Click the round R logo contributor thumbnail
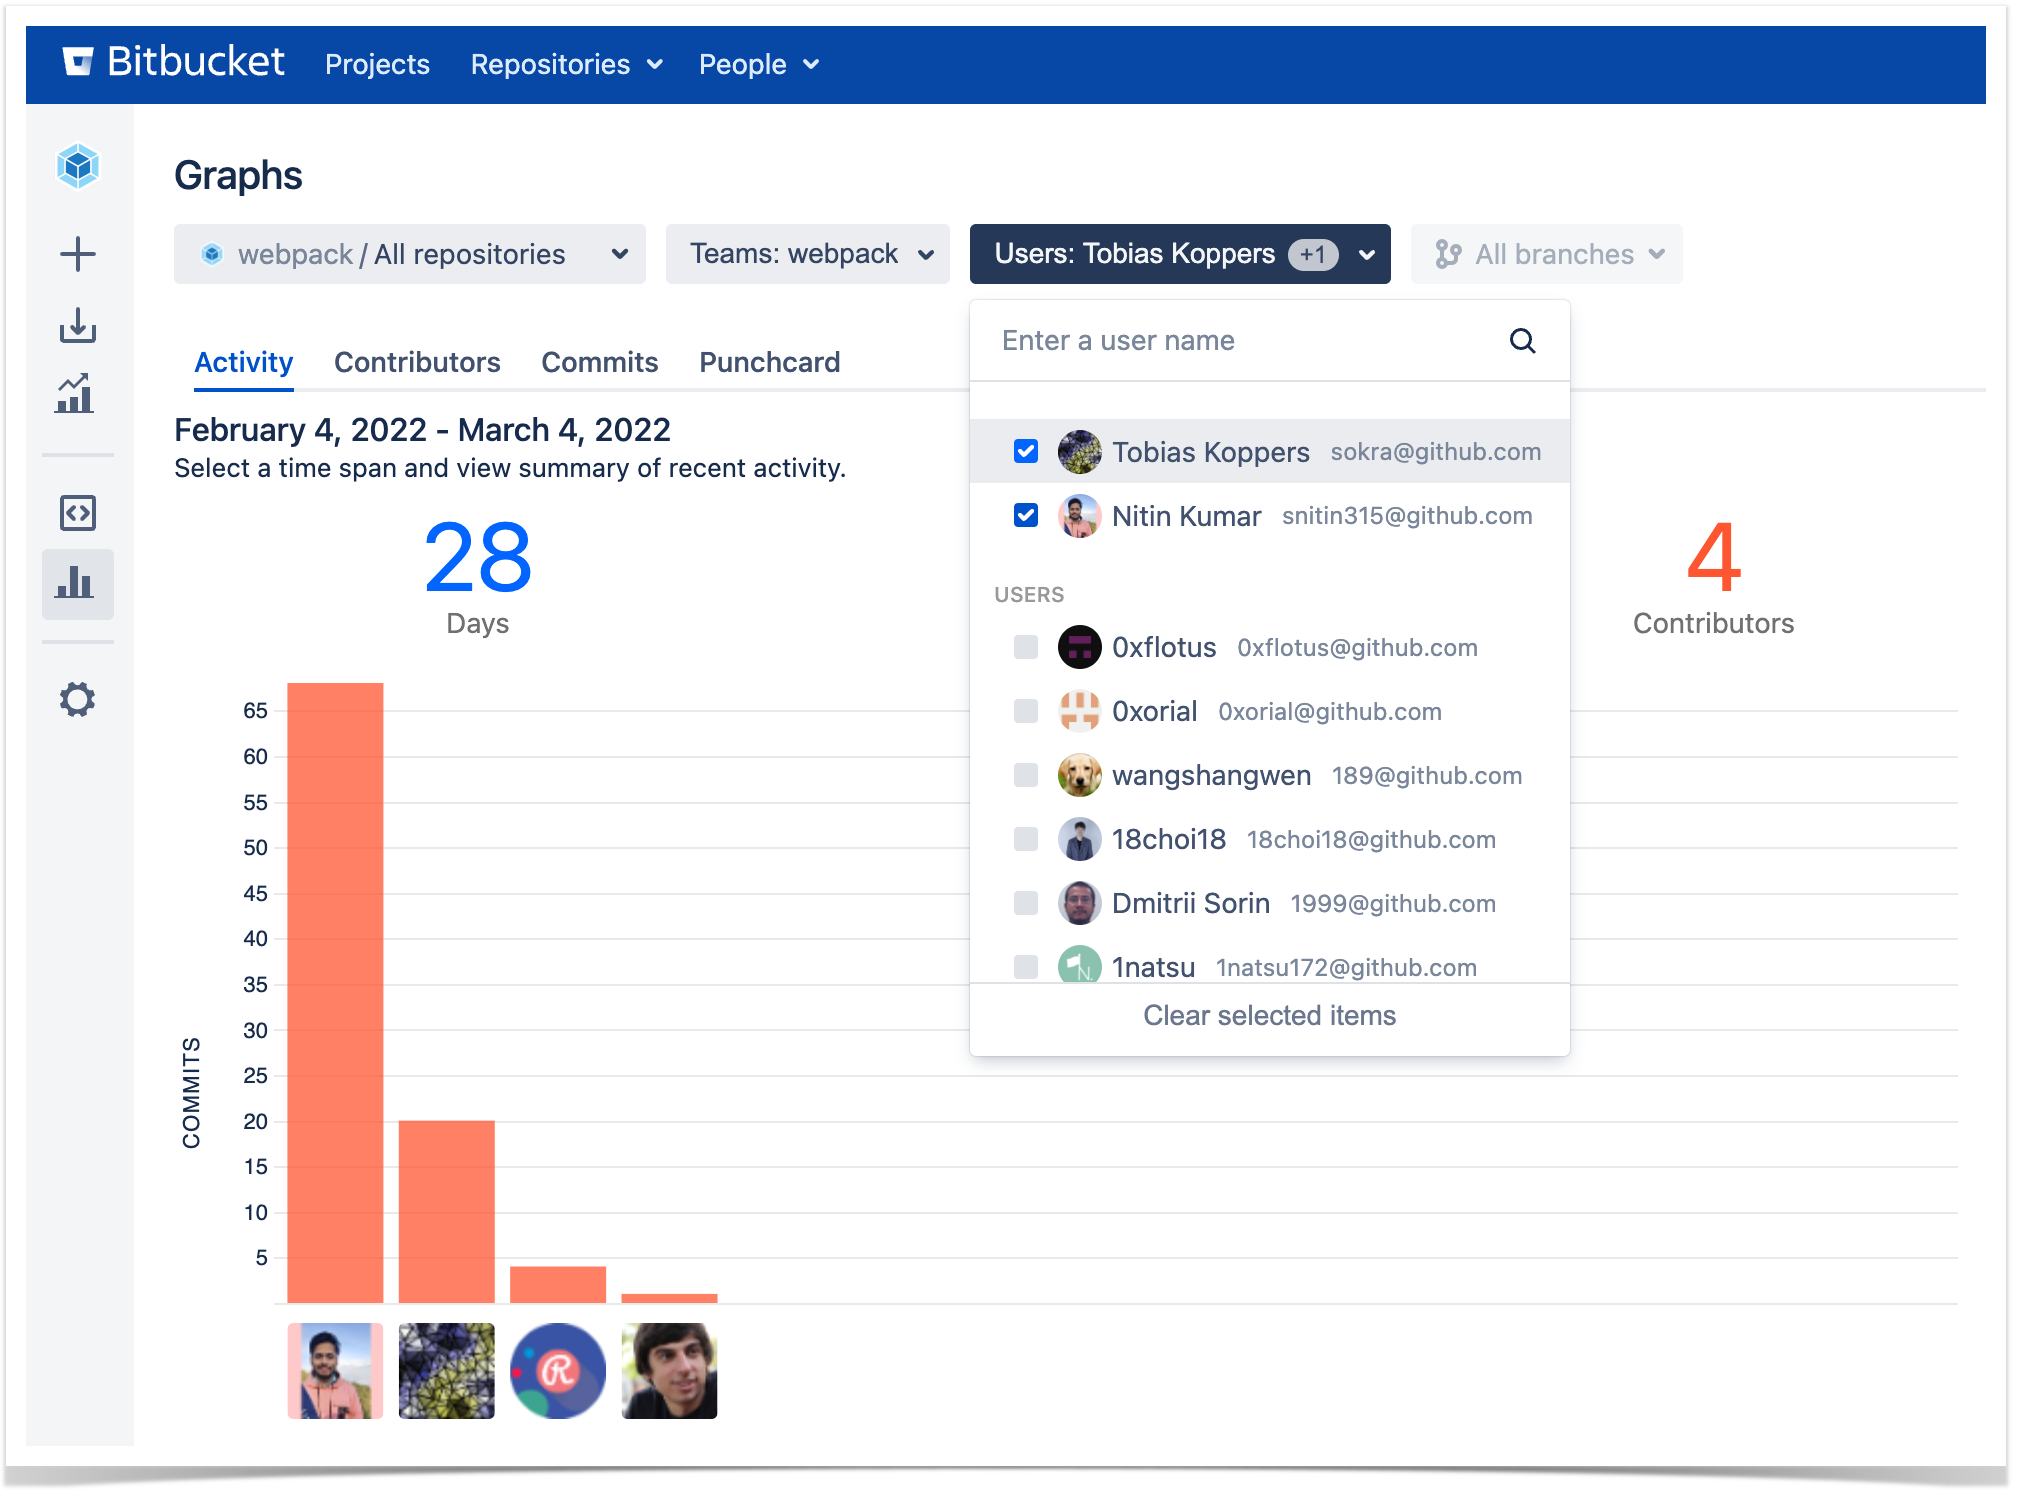2020x1495 pixels. 558,1371
